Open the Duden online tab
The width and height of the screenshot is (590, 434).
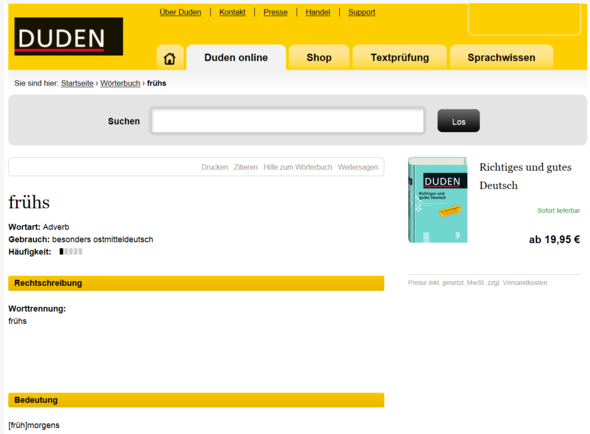tap(236, 58)
